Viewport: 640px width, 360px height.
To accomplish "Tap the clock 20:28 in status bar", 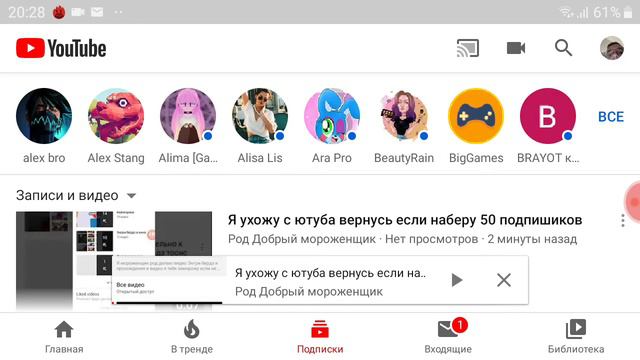I will 26,12.
